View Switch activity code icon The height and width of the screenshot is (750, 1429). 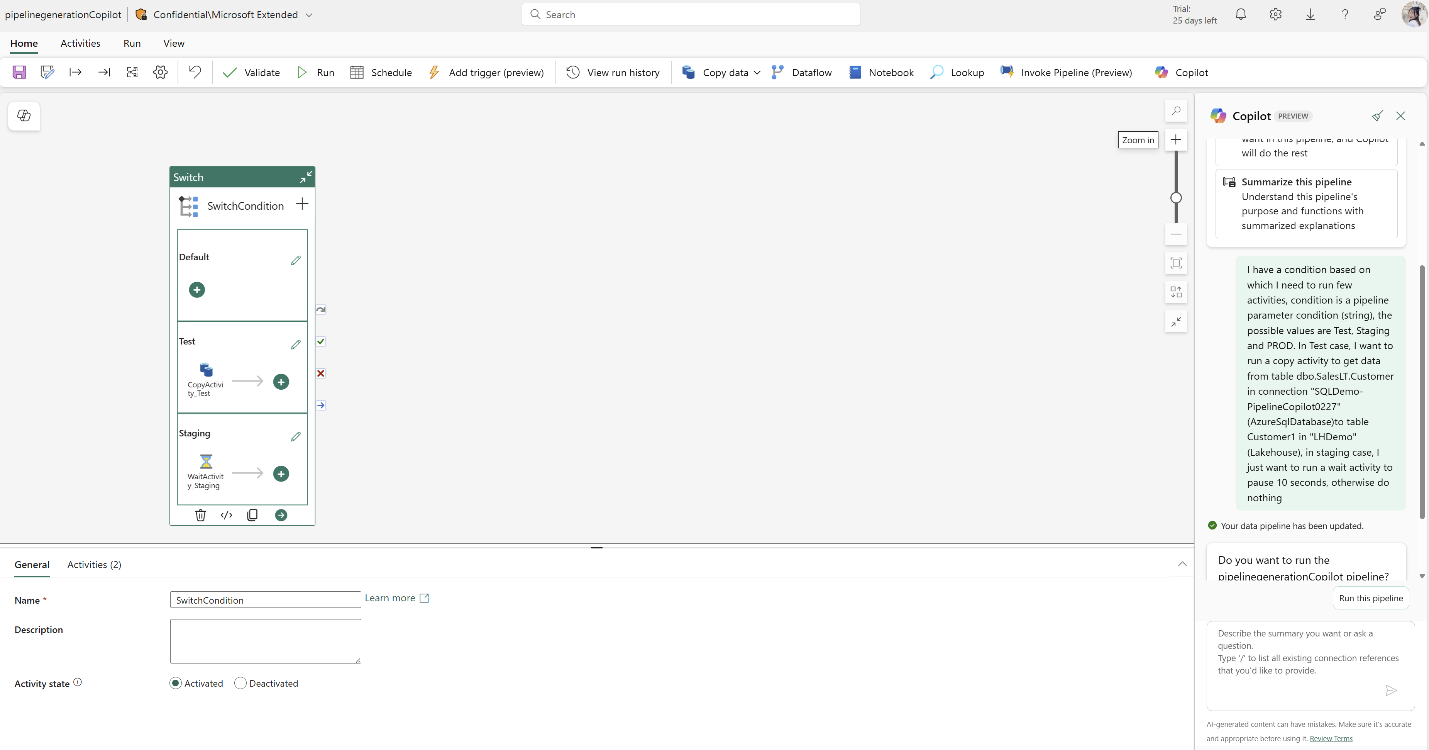tap(226, 515)
